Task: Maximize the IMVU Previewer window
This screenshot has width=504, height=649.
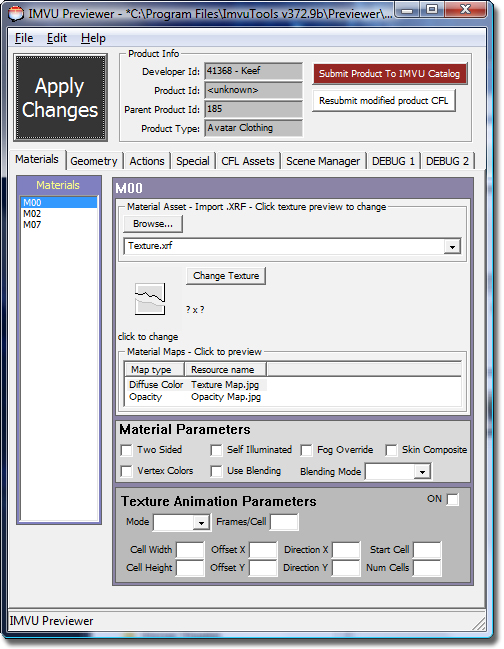Action: coord(432,10)
